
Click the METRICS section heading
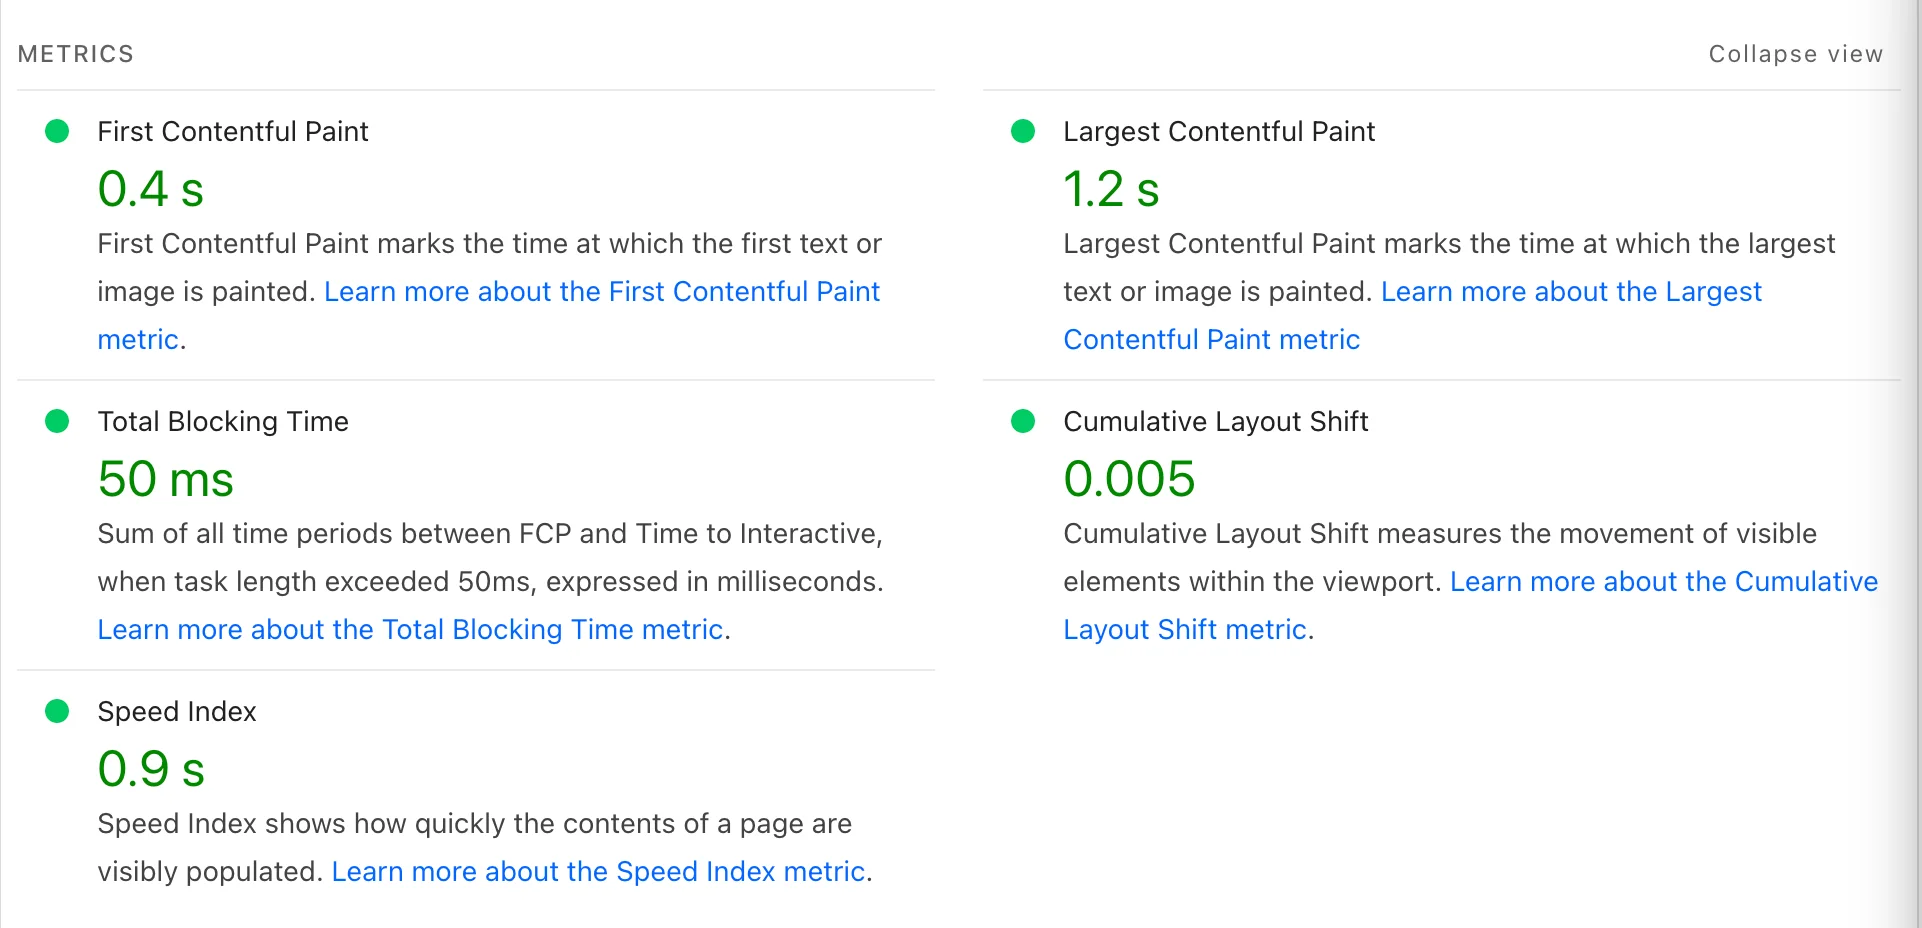pos(76,54)
